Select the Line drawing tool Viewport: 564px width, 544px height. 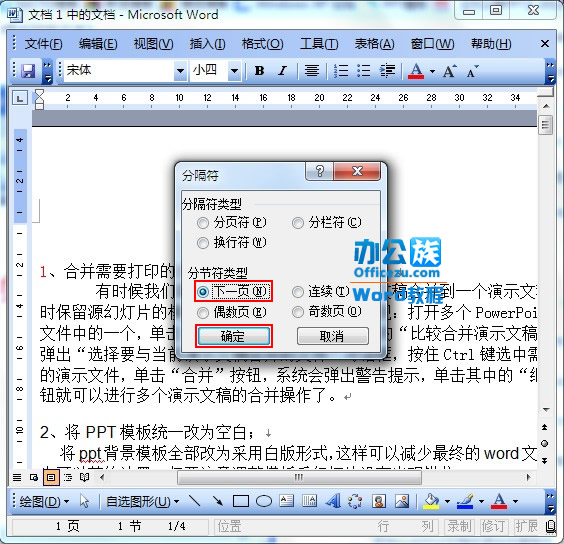(195, 501)
